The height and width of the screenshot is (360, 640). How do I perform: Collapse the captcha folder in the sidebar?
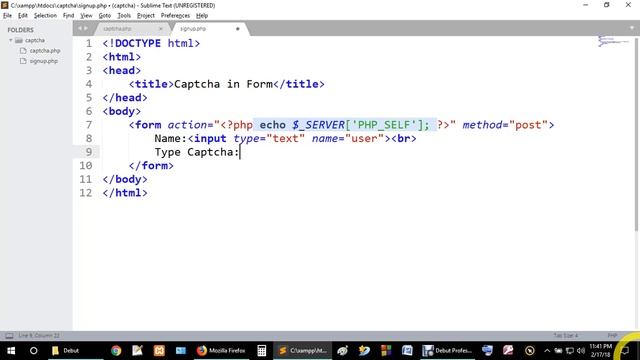(11, 40)
